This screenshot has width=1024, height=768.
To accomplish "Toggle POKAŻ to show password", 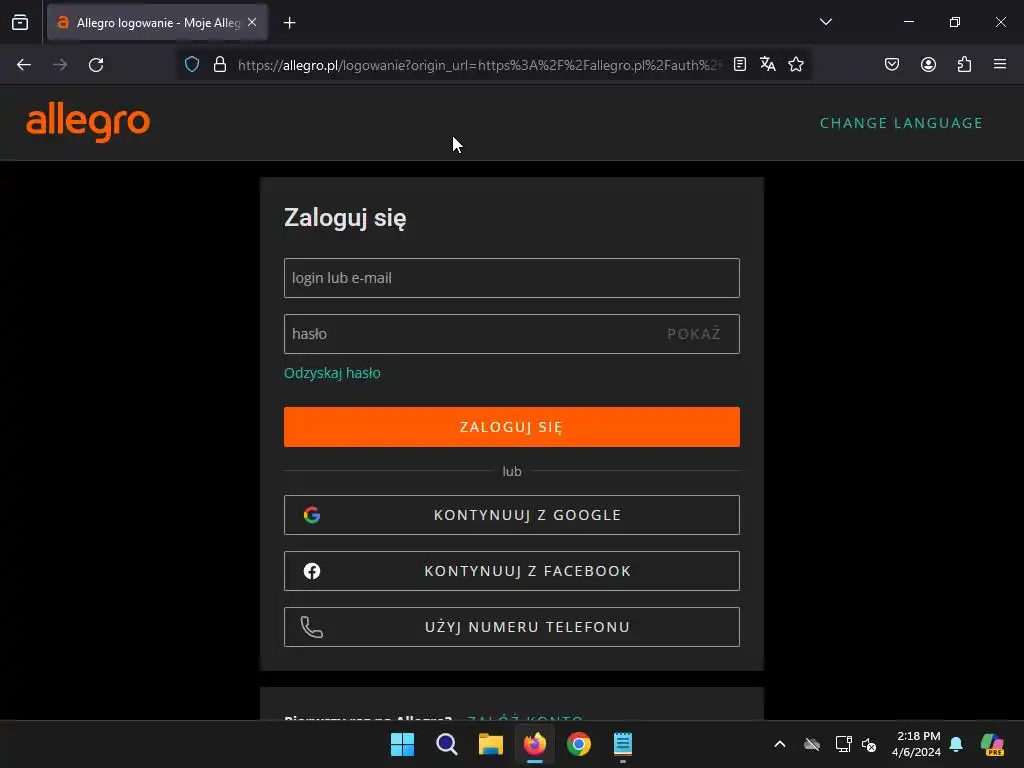I will coord(694,334).
